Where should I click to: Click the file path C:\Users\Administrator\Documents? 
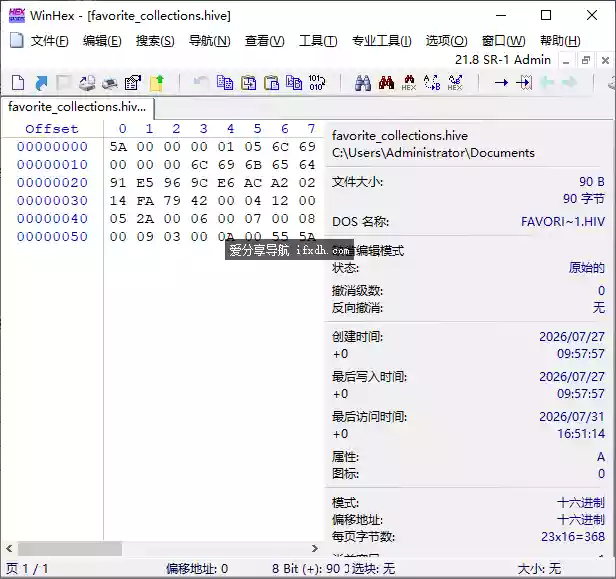pyautogui.click(x=433, y=153)
